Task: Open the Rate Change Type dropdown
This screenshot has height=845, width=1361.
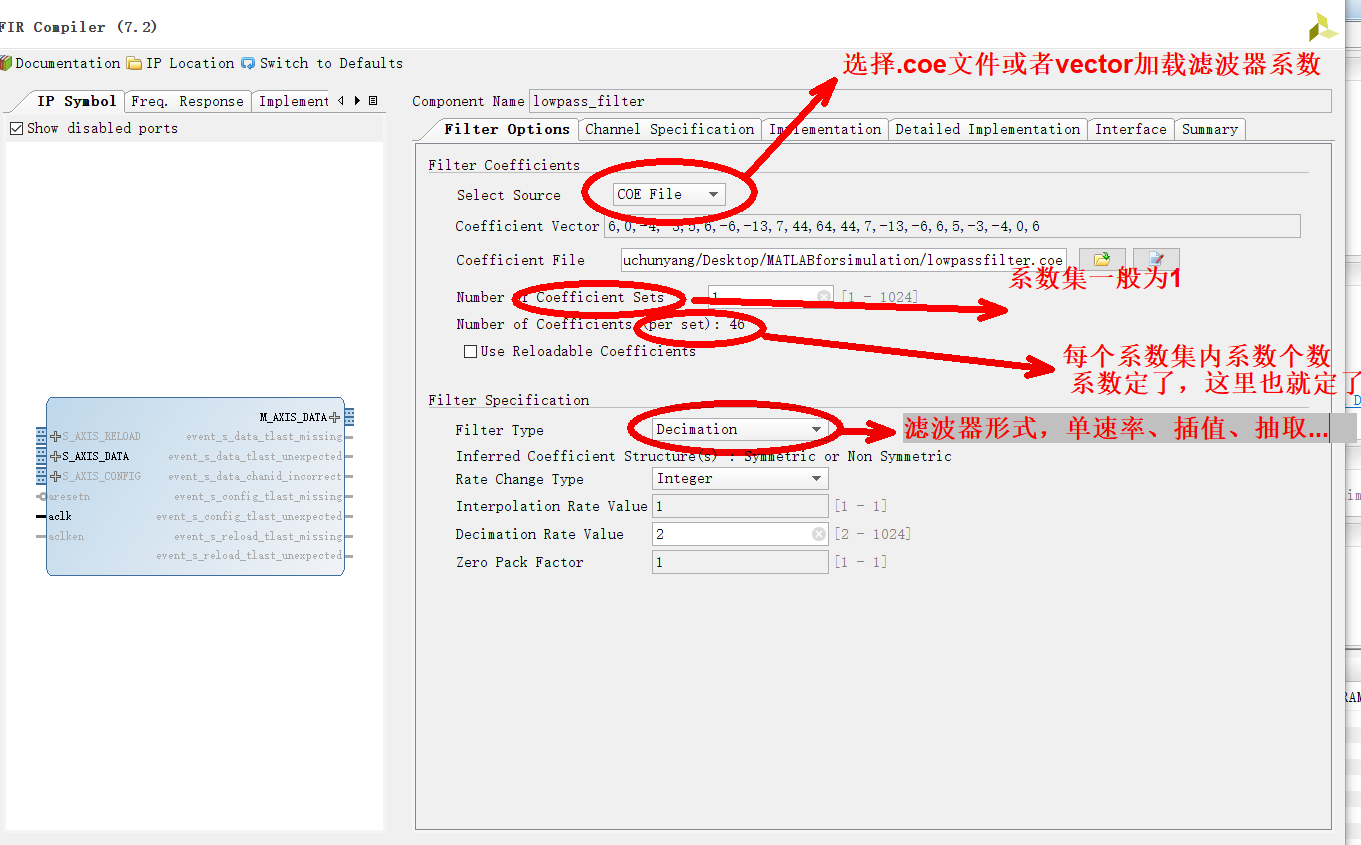Action: point(740,479)
